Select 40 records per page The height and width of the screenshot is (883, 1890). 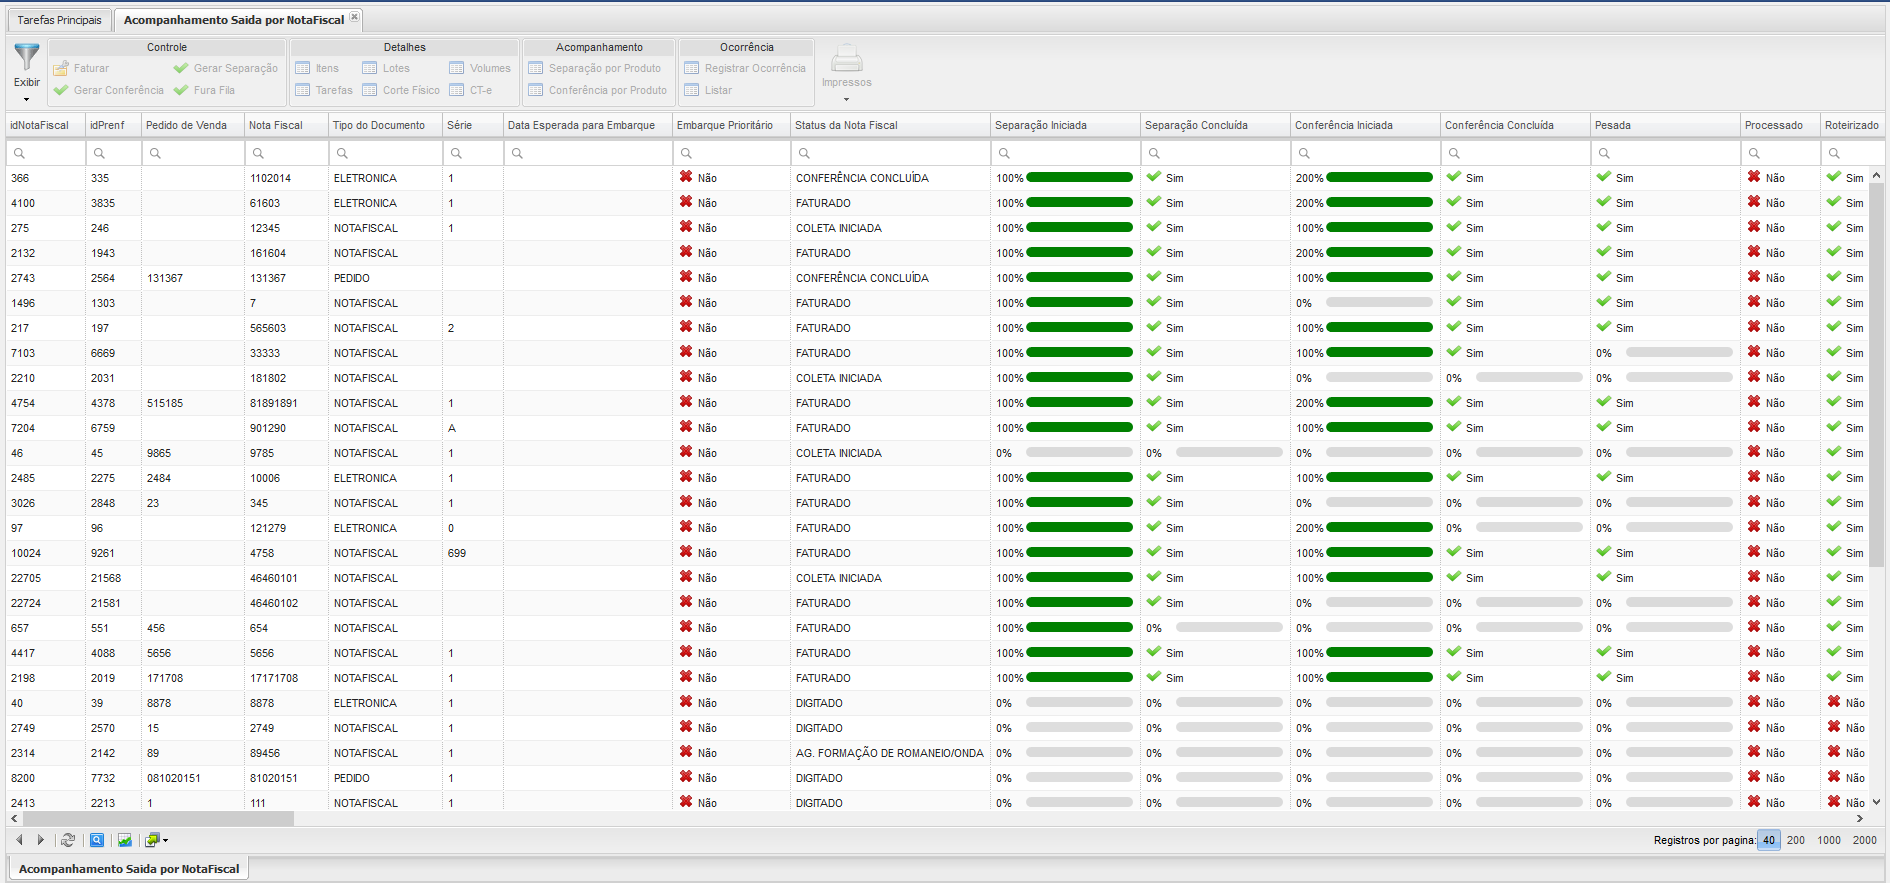(1769, 840)
